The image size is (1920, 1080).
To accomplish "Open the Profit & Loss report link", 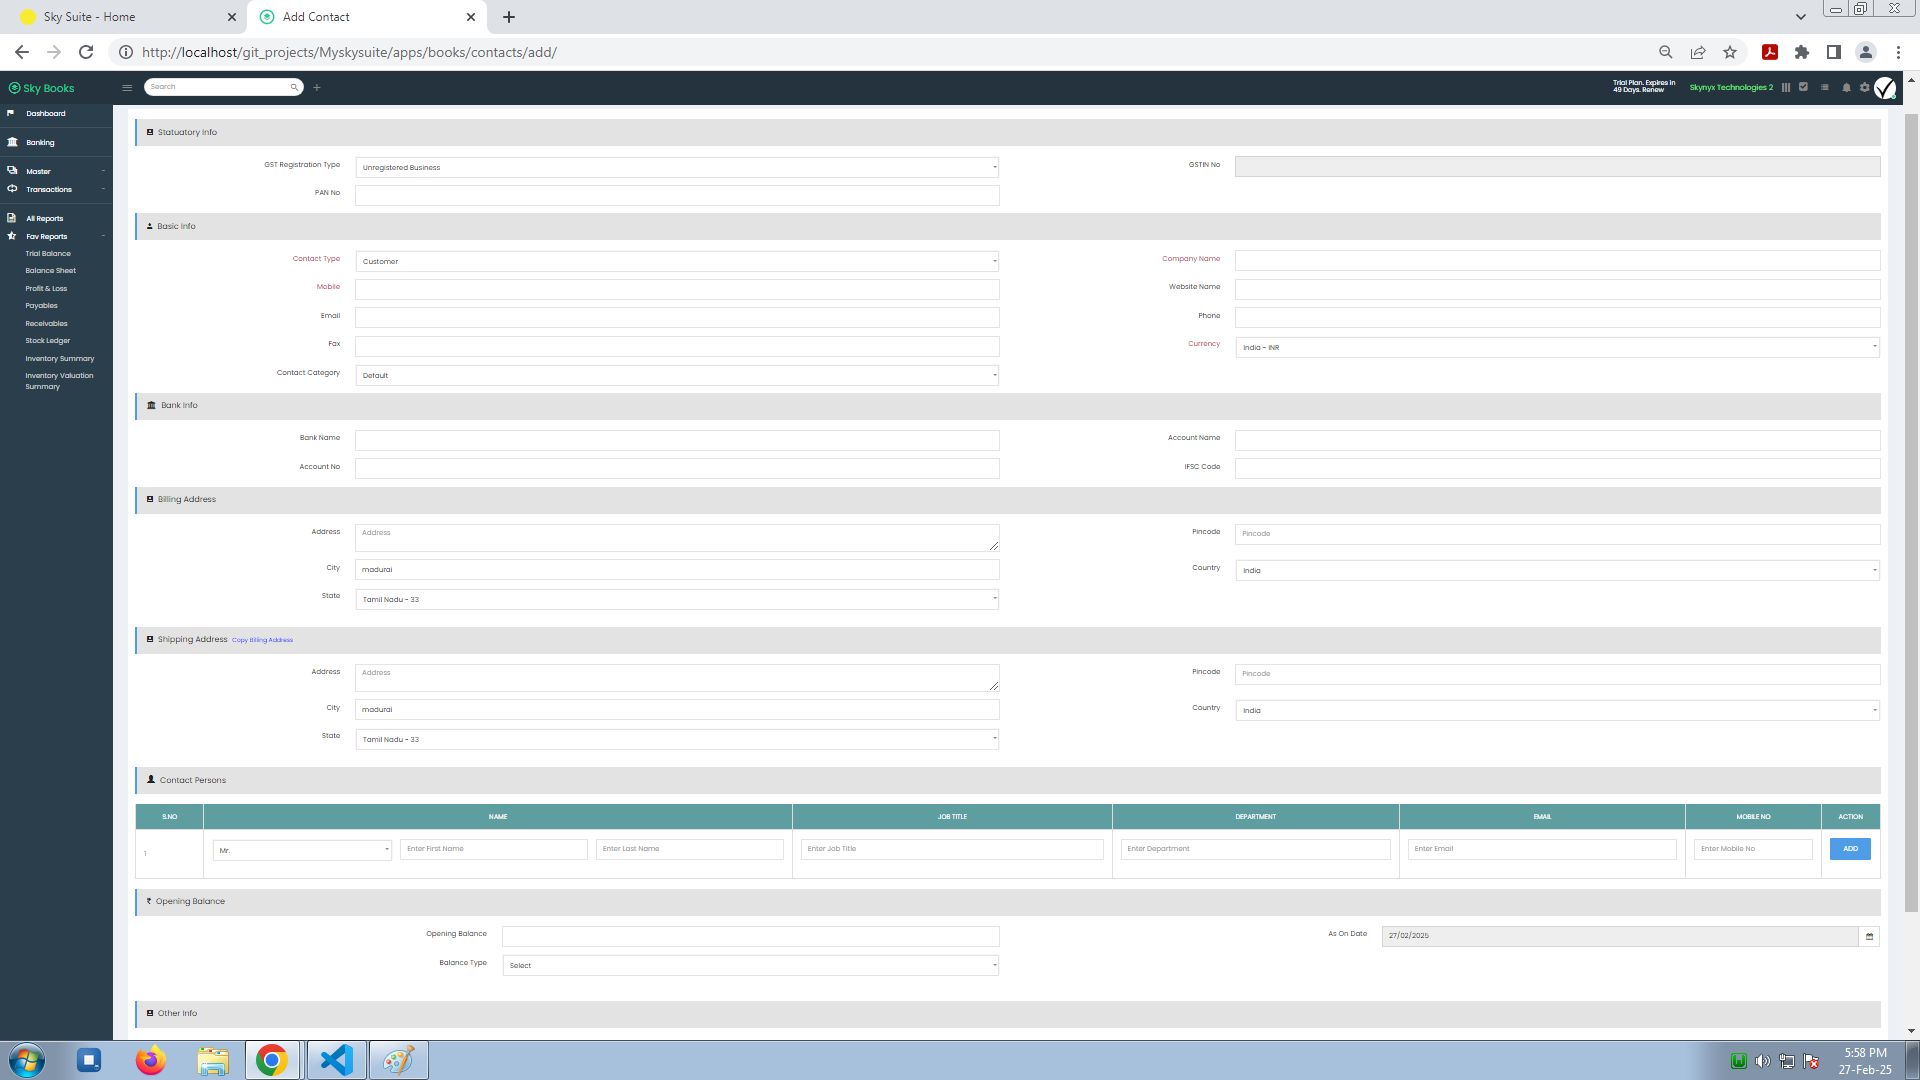I will point(47,288).
